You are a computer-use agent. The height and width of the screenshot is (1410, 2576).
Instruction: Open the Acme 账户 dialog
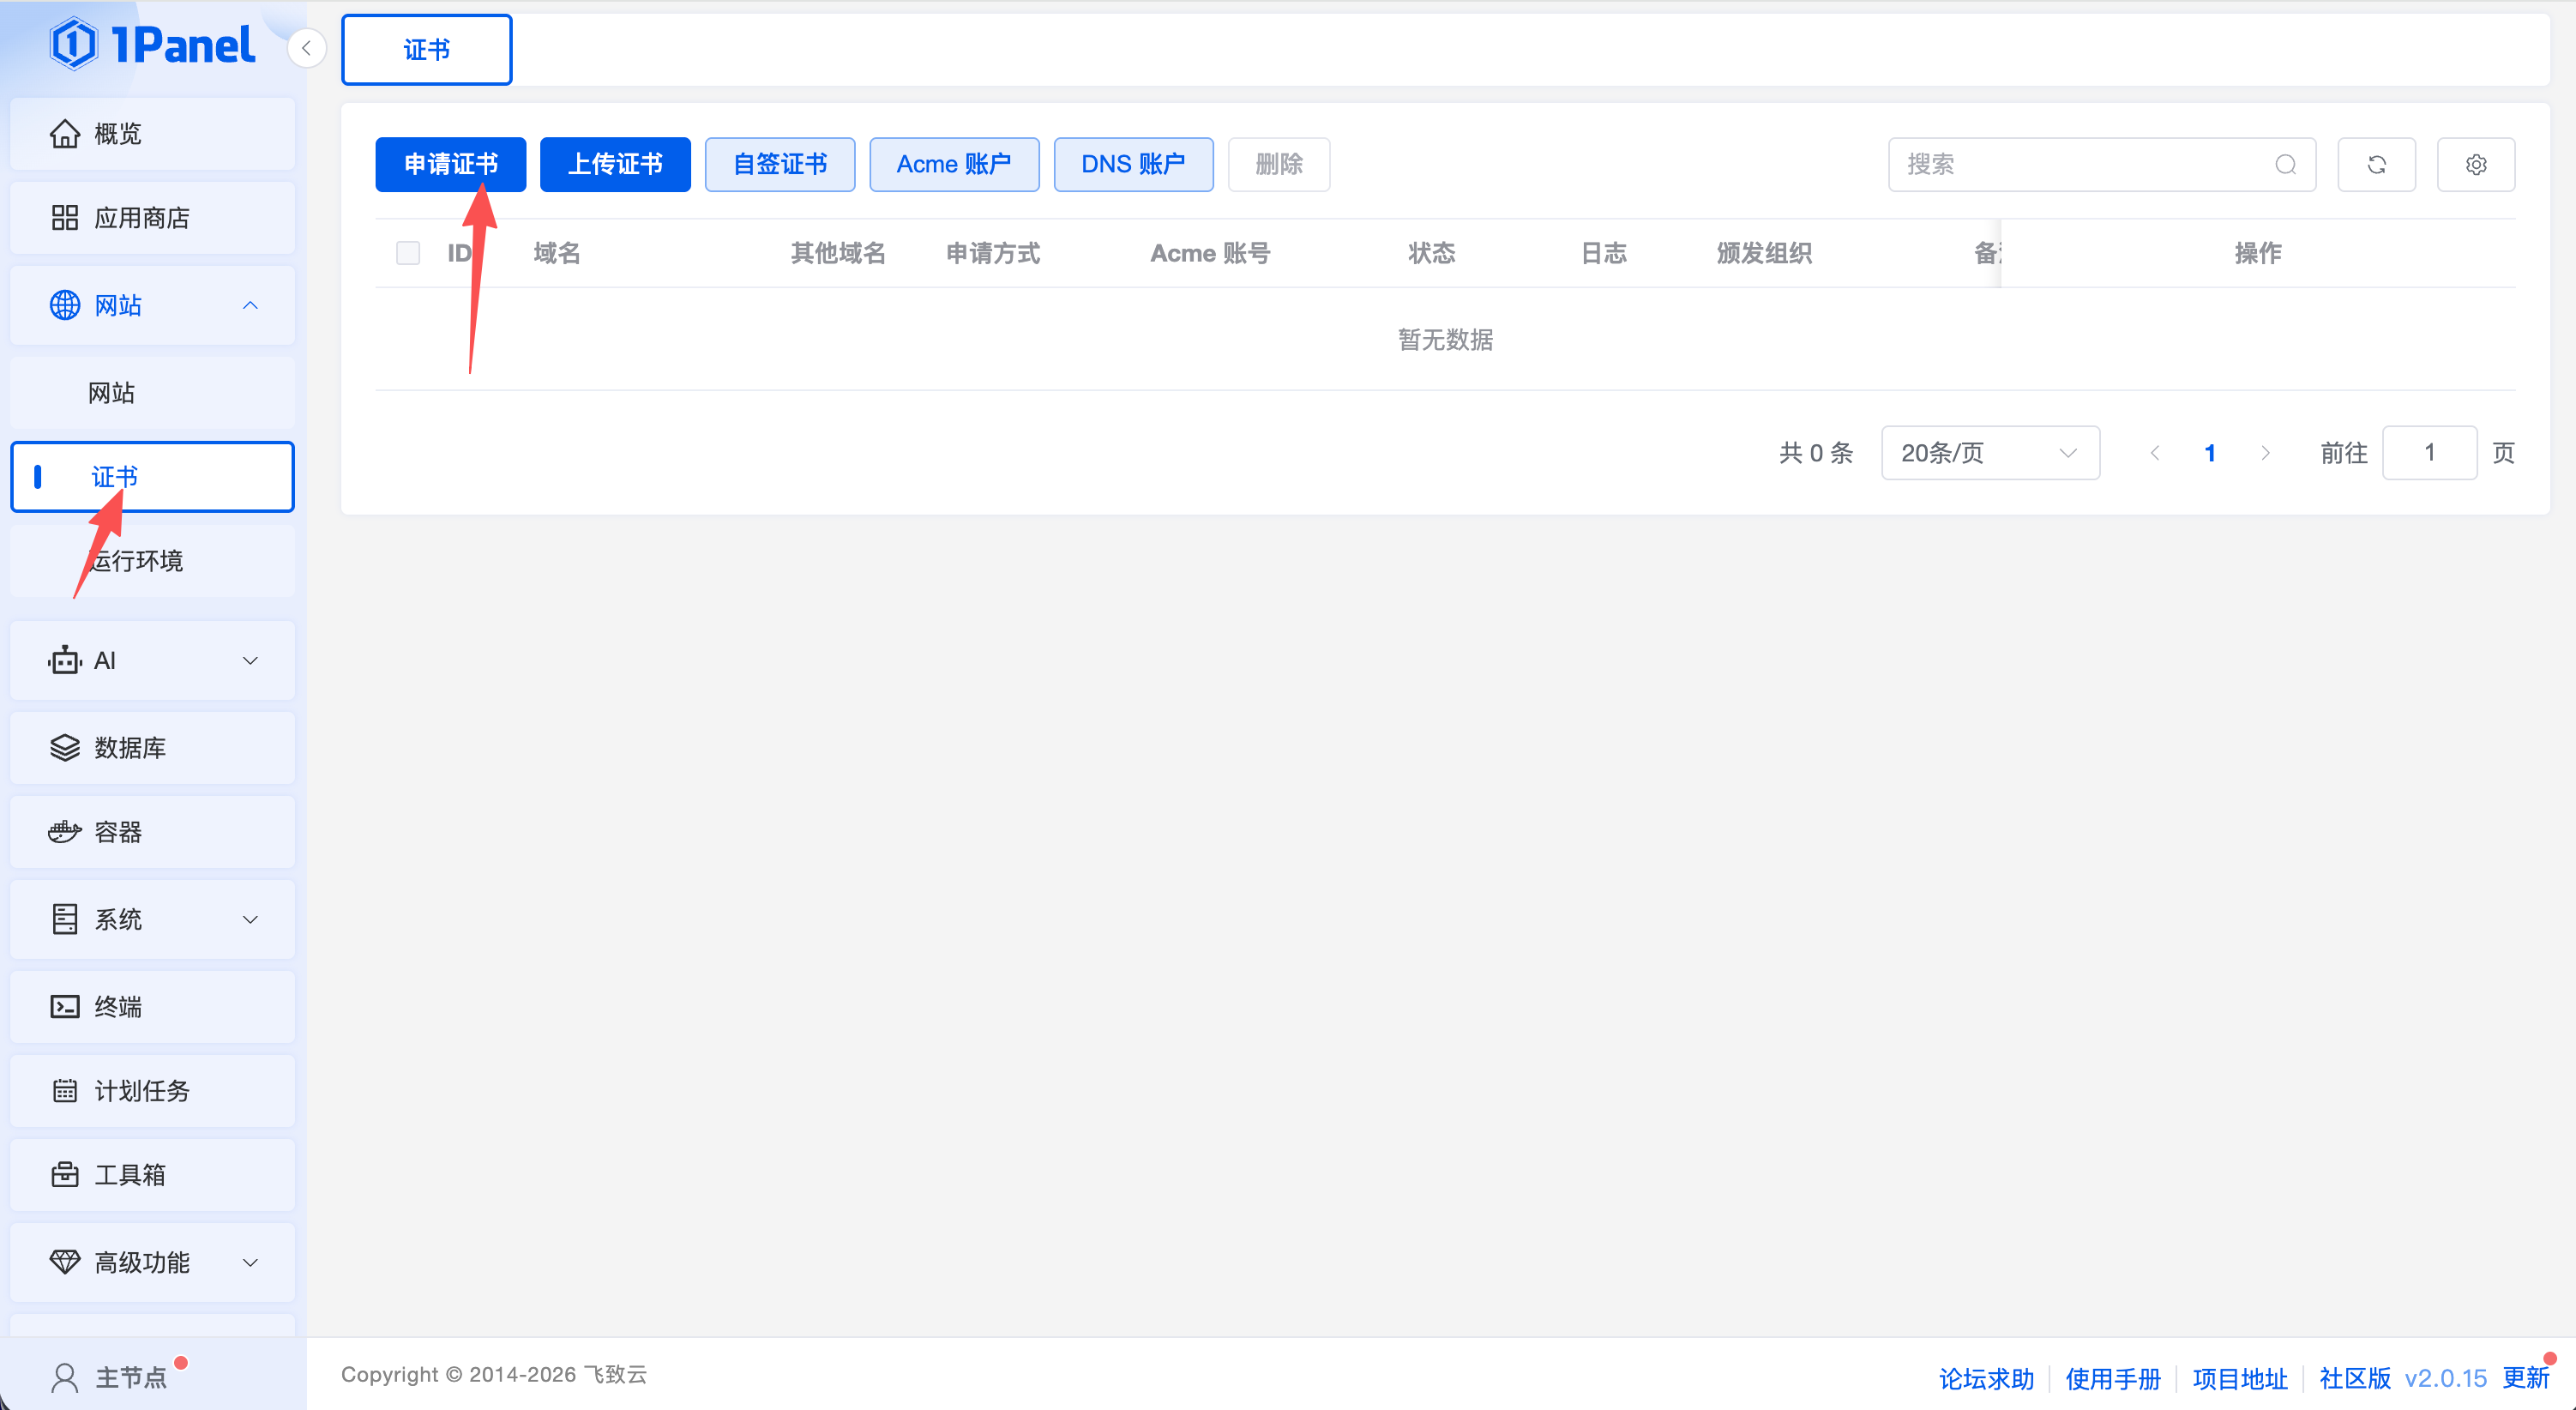(x=954, y=164)
